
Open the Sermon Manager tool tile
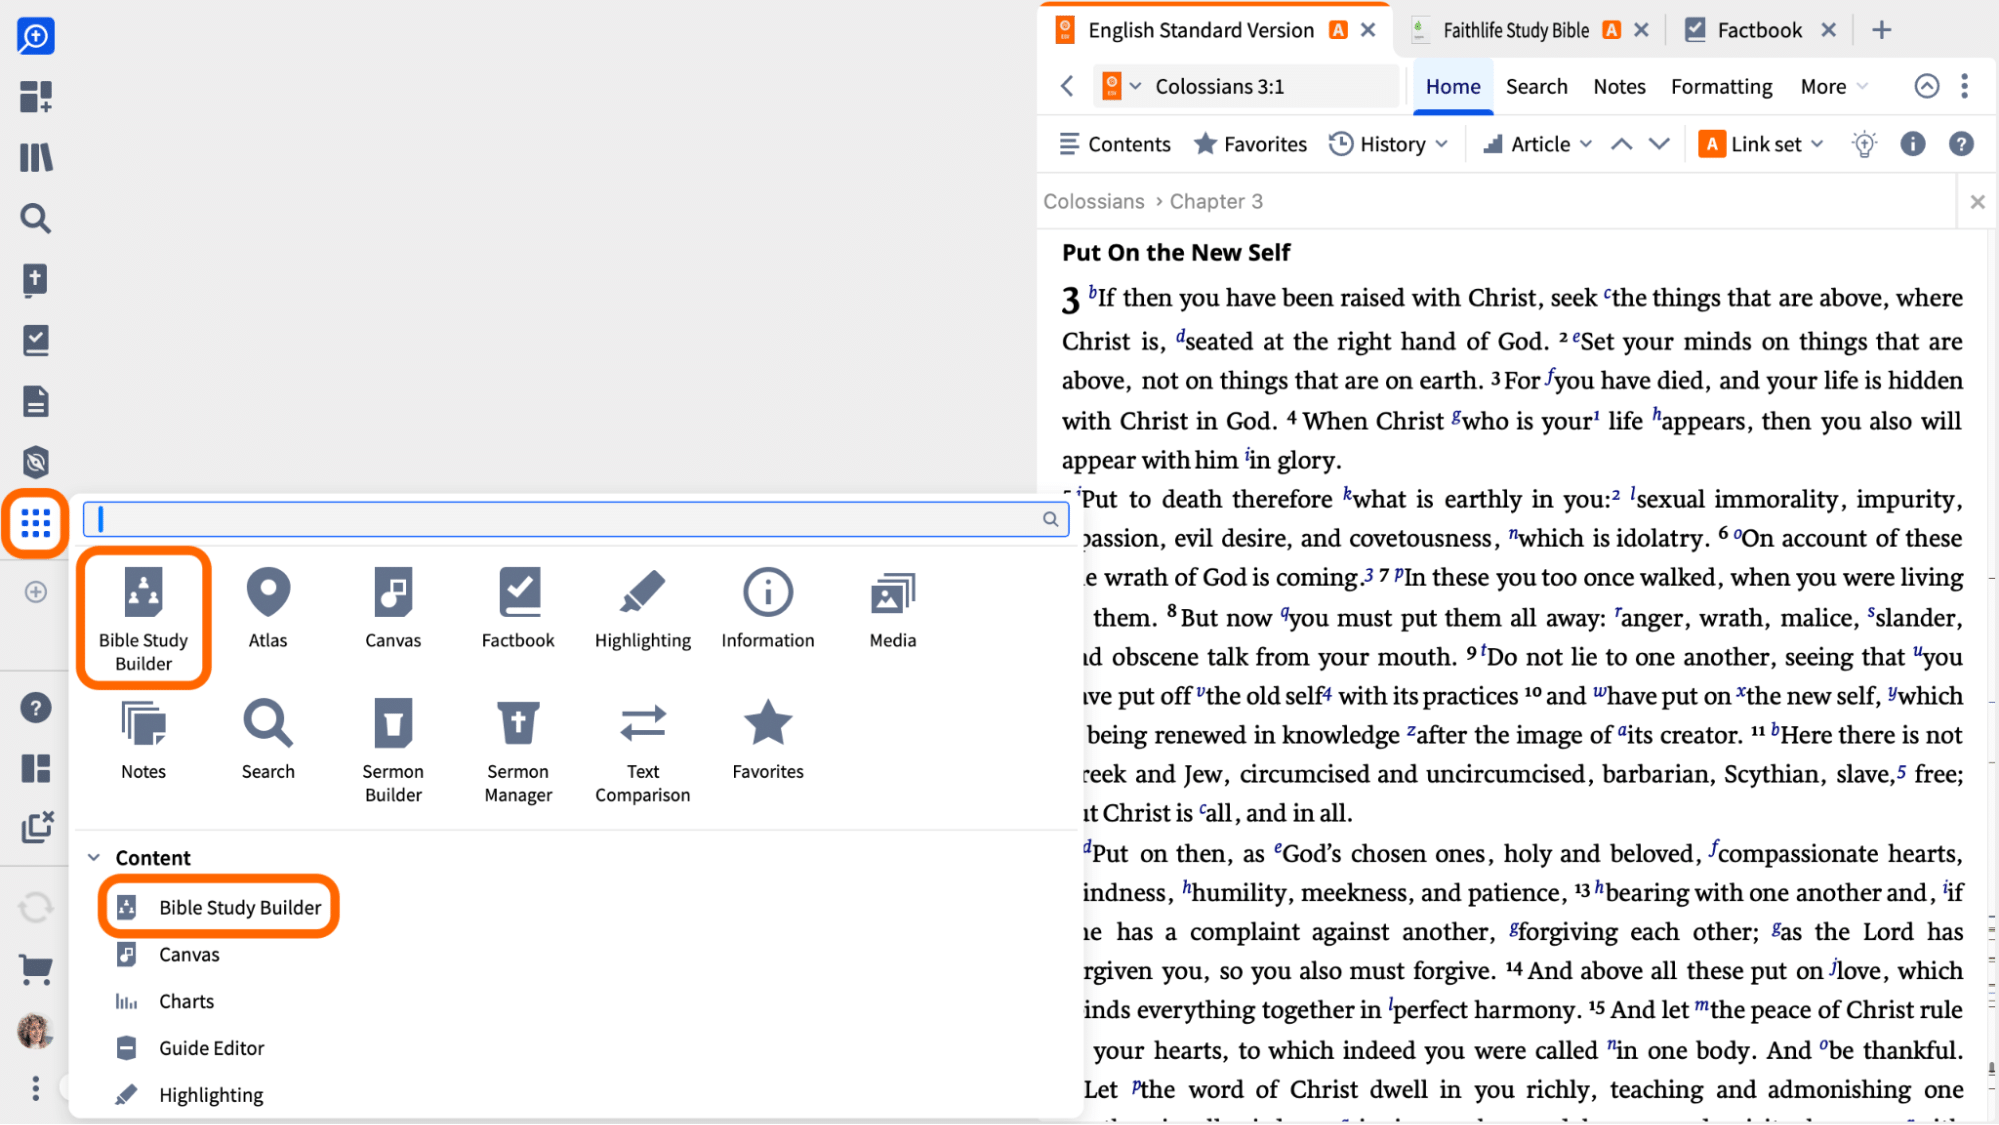tap(518, 751)
